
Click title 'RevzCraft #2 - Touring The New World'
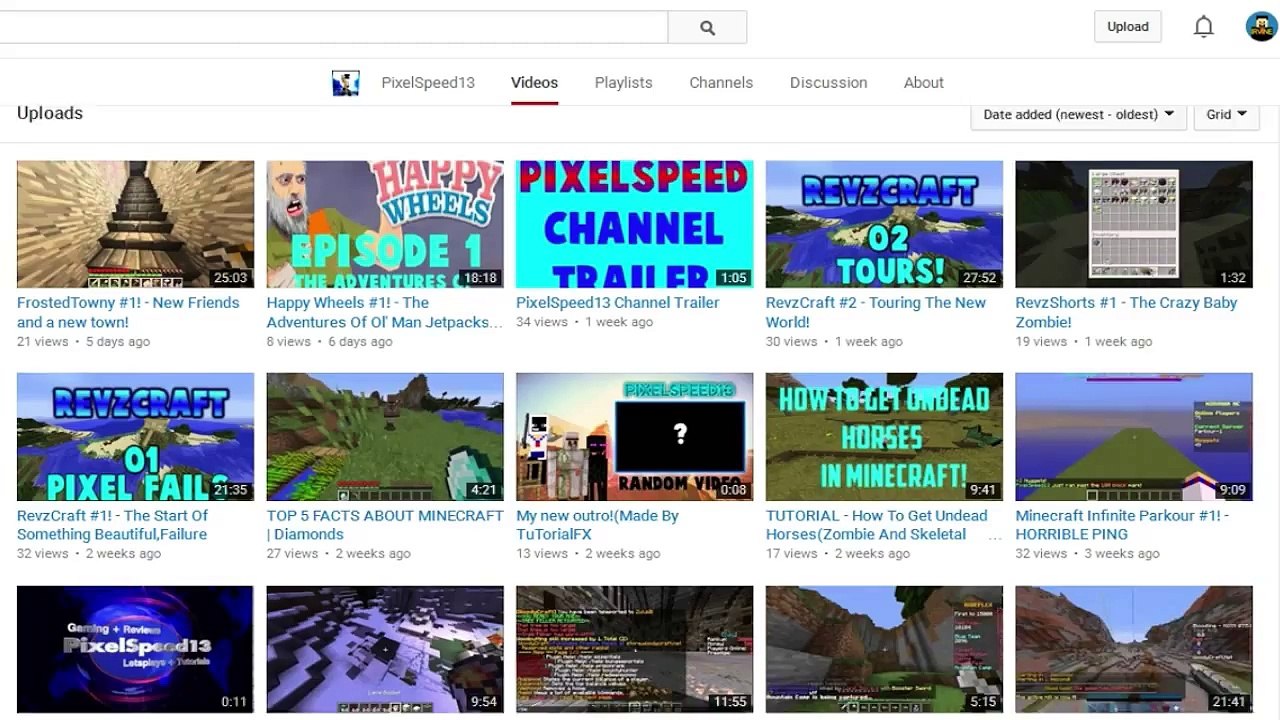876,312
